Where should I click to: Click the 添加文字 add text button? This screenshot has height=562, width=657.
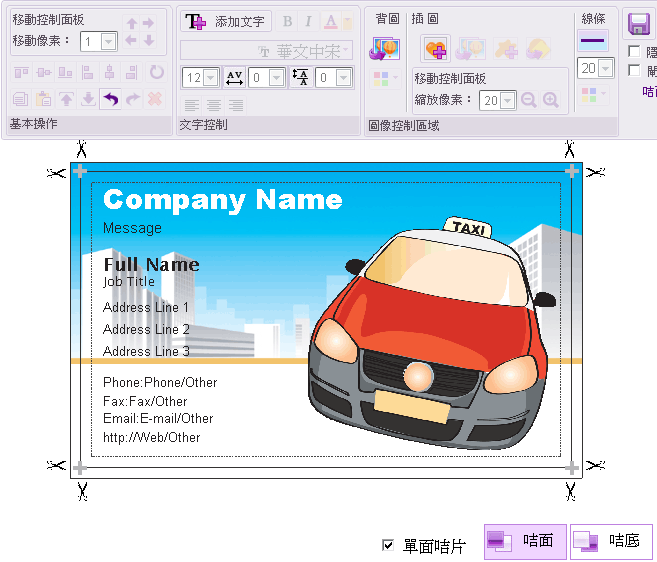point(225,22)
